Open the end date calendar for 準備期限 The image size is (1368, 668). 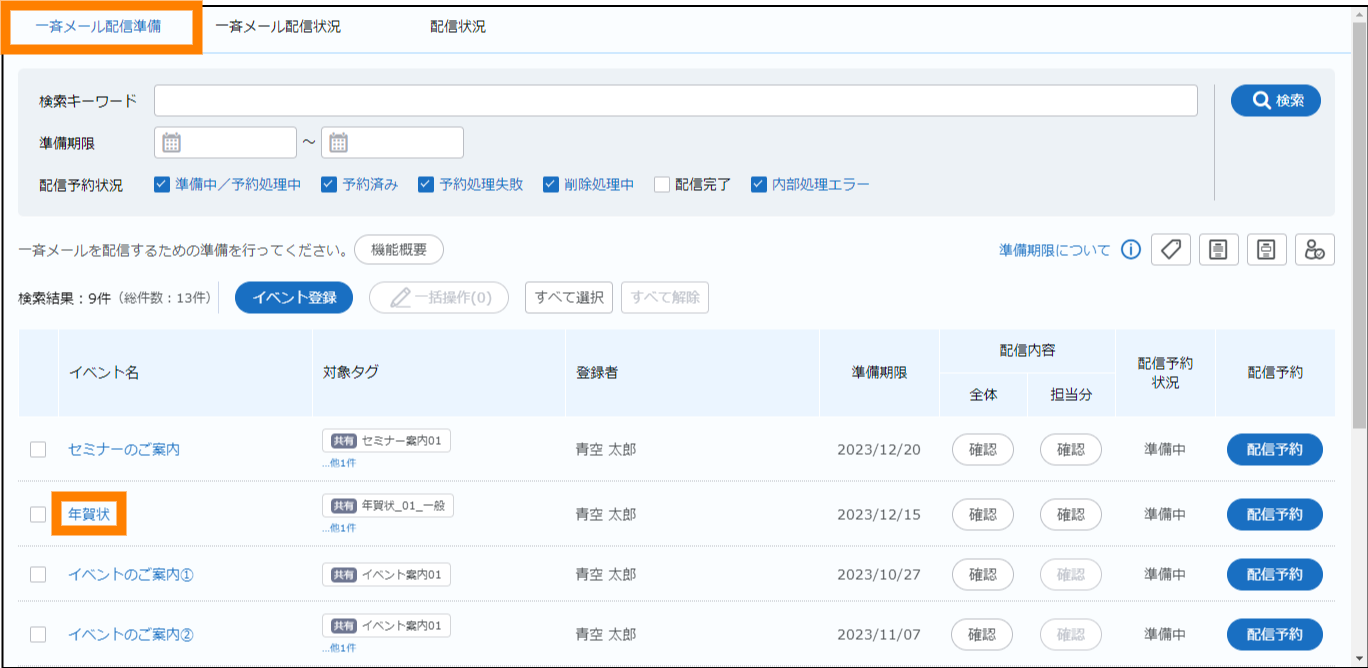click(x=339, y=143)
